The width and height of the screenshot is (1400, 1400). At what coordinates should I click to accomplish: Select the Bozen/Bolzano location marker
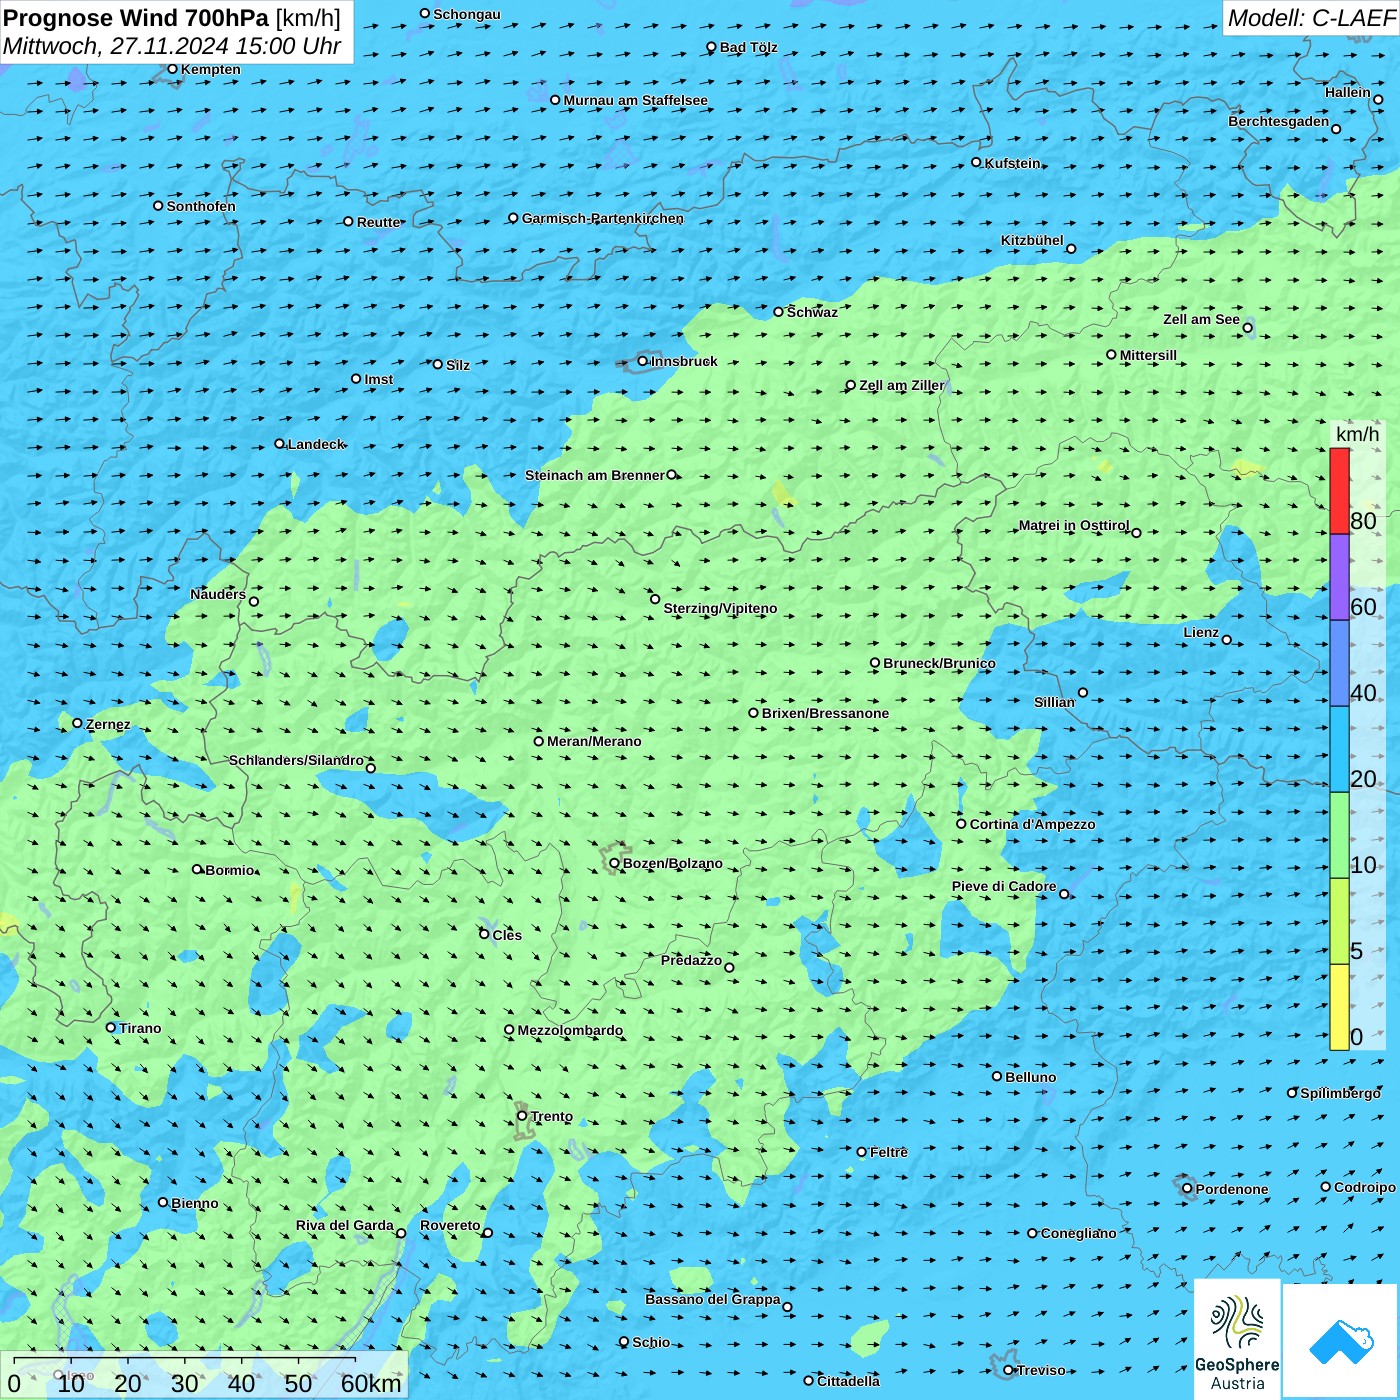point(615,863)
